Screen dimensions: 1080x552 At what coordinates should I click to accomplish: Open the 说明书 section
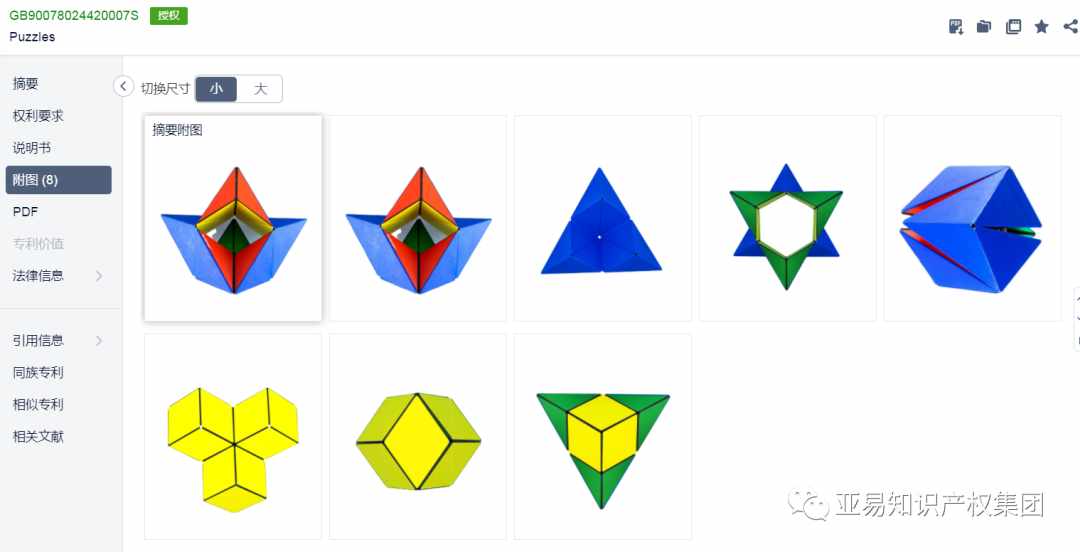[32, 148]
